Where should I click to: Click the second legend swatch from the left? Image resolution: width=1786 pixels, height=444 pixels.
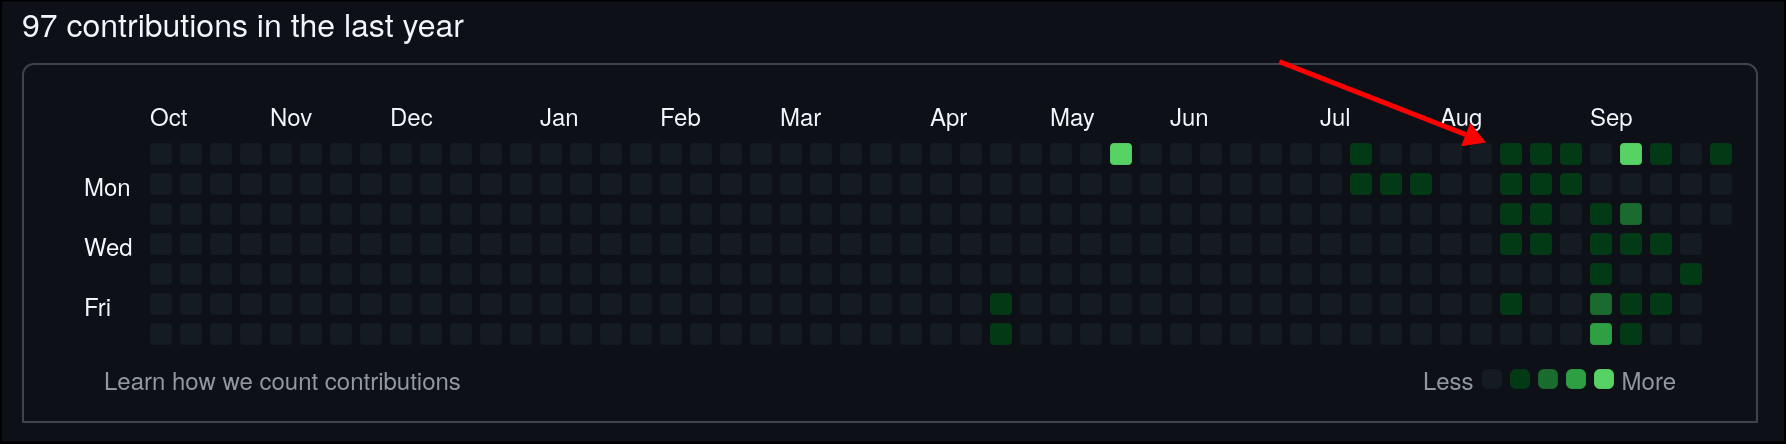tap(1520, 379)
